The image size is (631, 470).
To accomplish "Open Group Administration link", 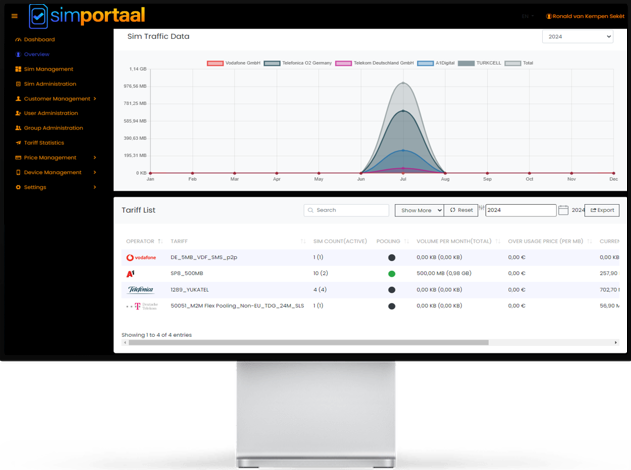I will [x=54, y=128].
